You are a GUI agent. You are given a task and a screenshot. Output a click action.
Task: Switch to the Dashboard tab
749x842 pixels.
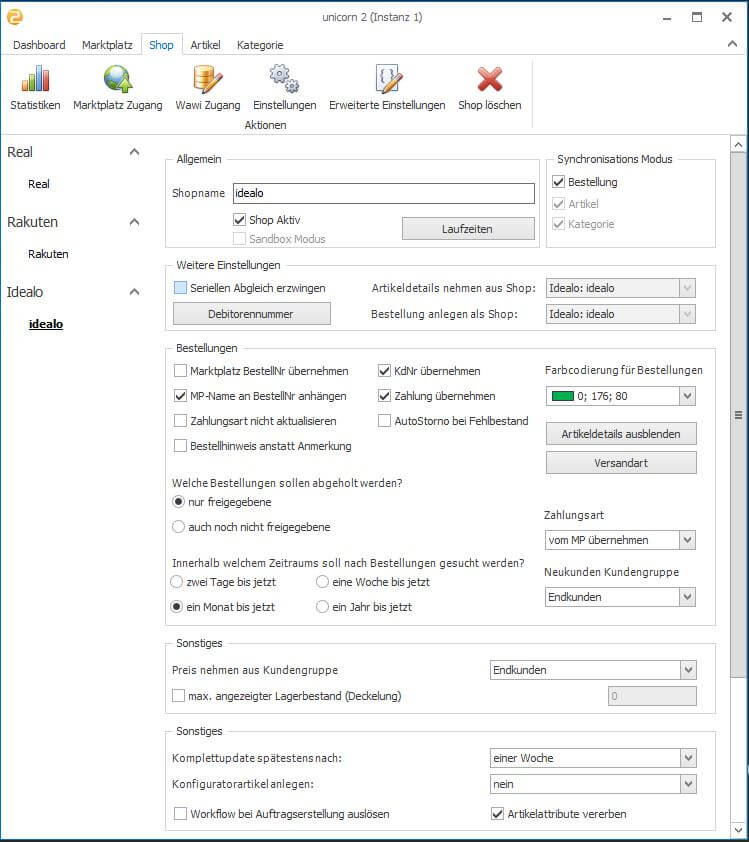[39, 45]
